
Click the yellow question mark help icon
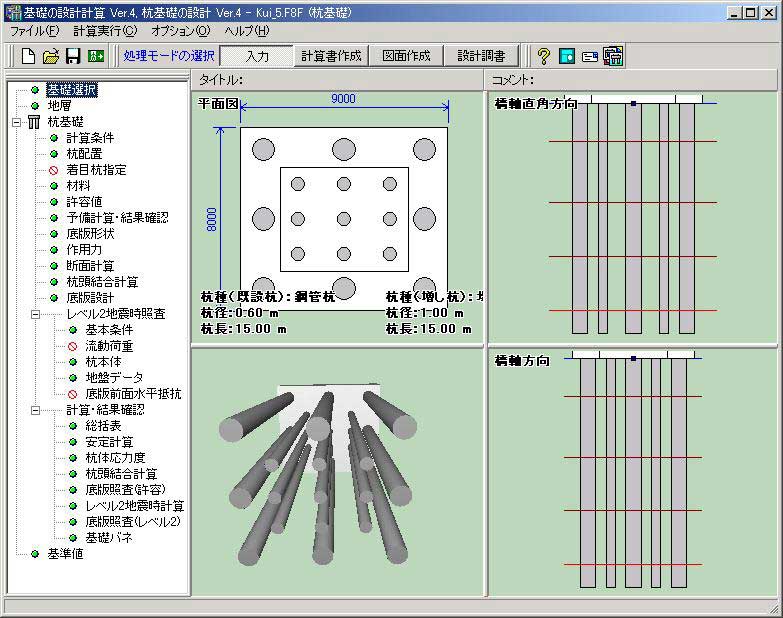(x=543, y=56)
